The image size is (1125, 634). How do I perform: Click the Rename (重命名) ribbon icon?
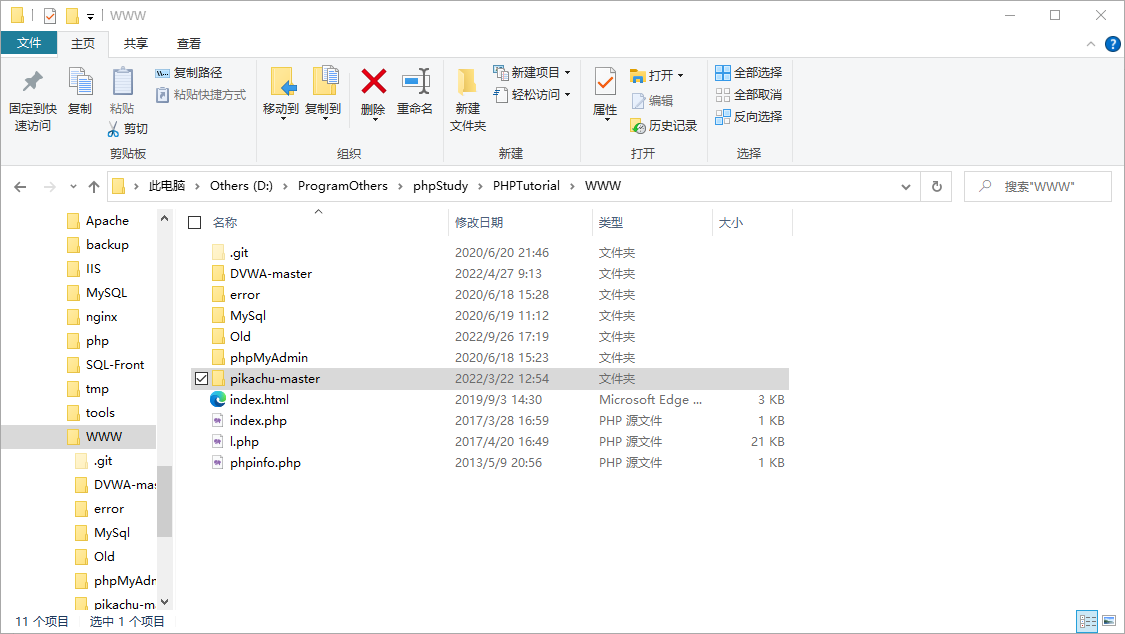[x=415, y=82]
